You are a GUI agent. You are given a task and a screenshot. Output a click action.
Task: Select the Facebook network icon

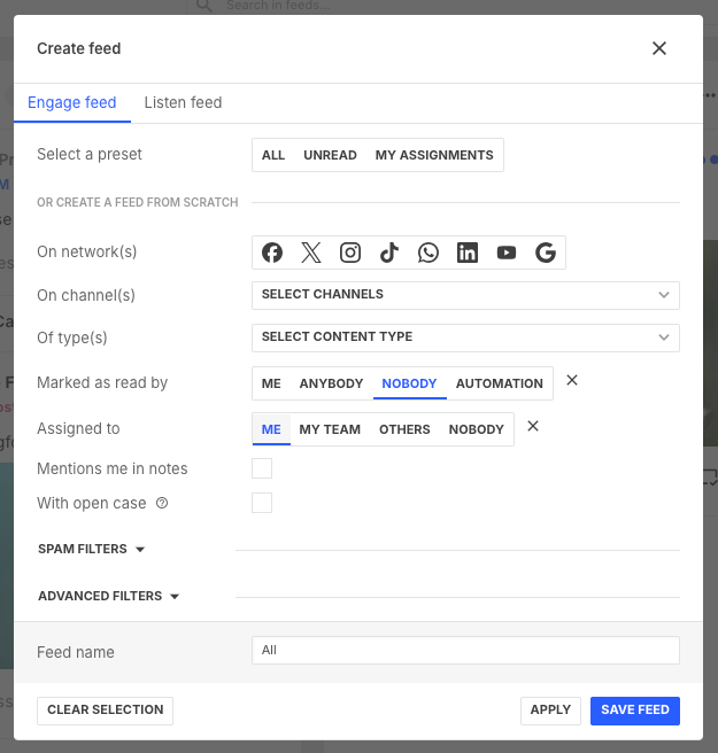[272, 252]
